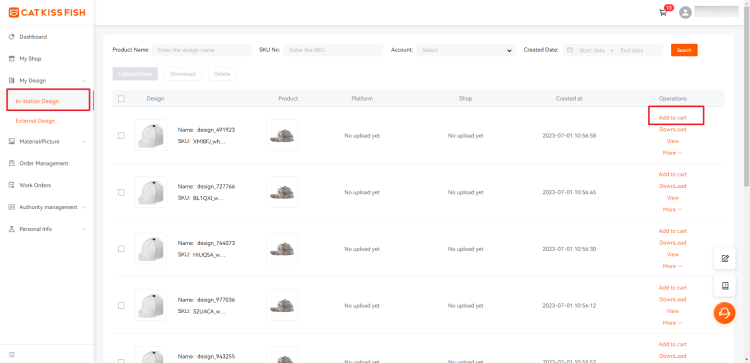Click the Delete button above the table
The image size is (750, 363).
pyautogui.click(x=222, y=74)
